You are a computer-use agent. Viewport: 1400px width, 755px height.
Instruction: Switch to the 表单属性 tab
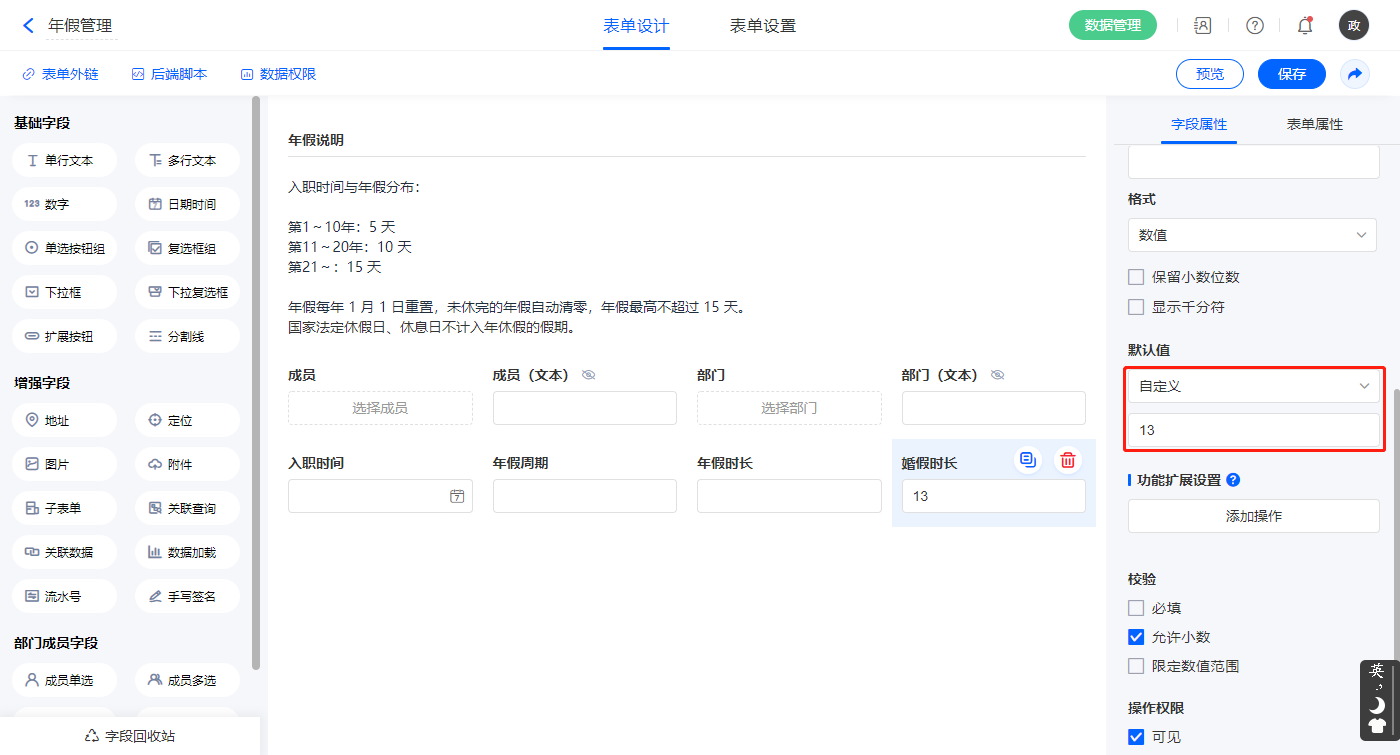1314,125
